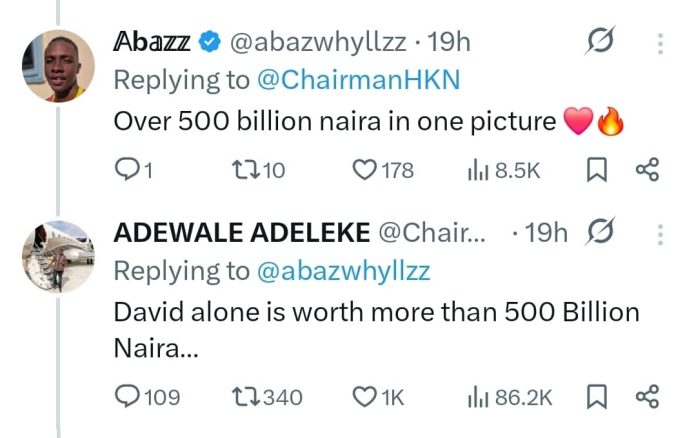View analytics showing 8.5K views

pyautogui.click(x=477, y=171)
